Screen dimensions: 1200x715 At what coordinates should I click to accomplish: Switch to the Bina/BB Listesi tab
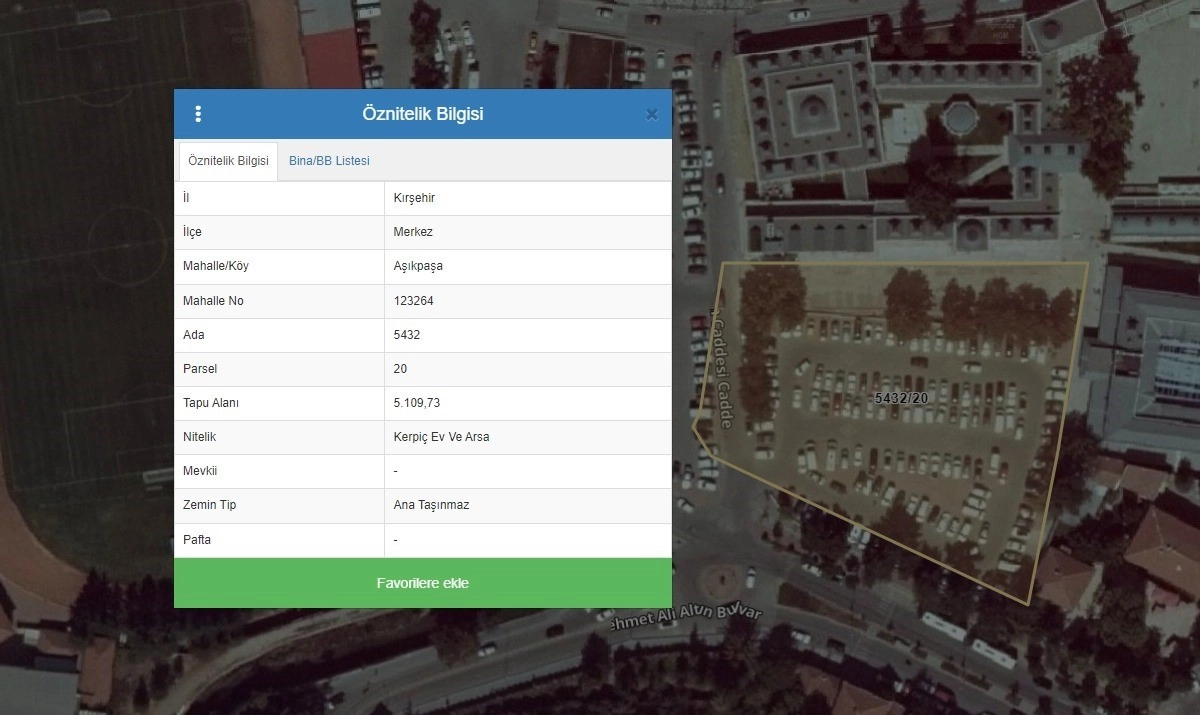coord(329,161)
